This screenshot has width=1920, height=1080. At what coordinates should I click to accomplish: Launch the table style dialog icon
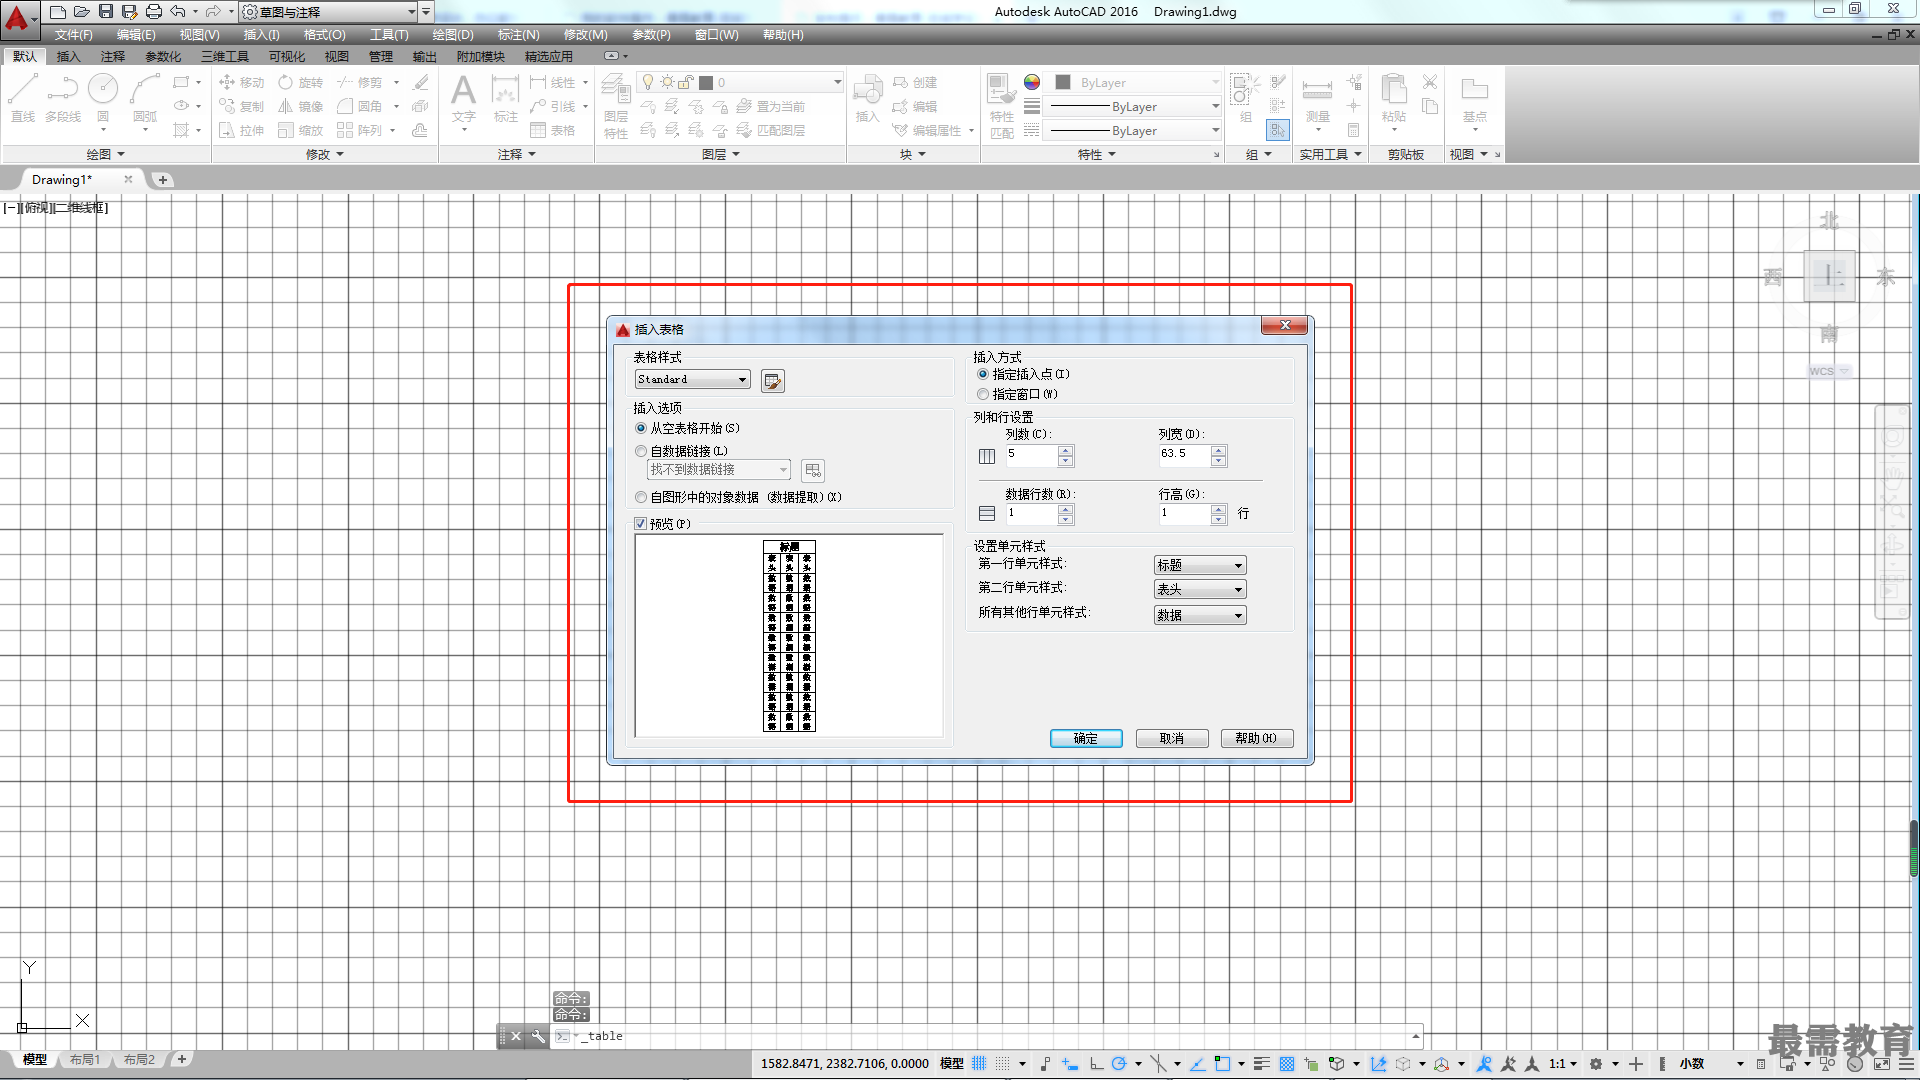772,381
